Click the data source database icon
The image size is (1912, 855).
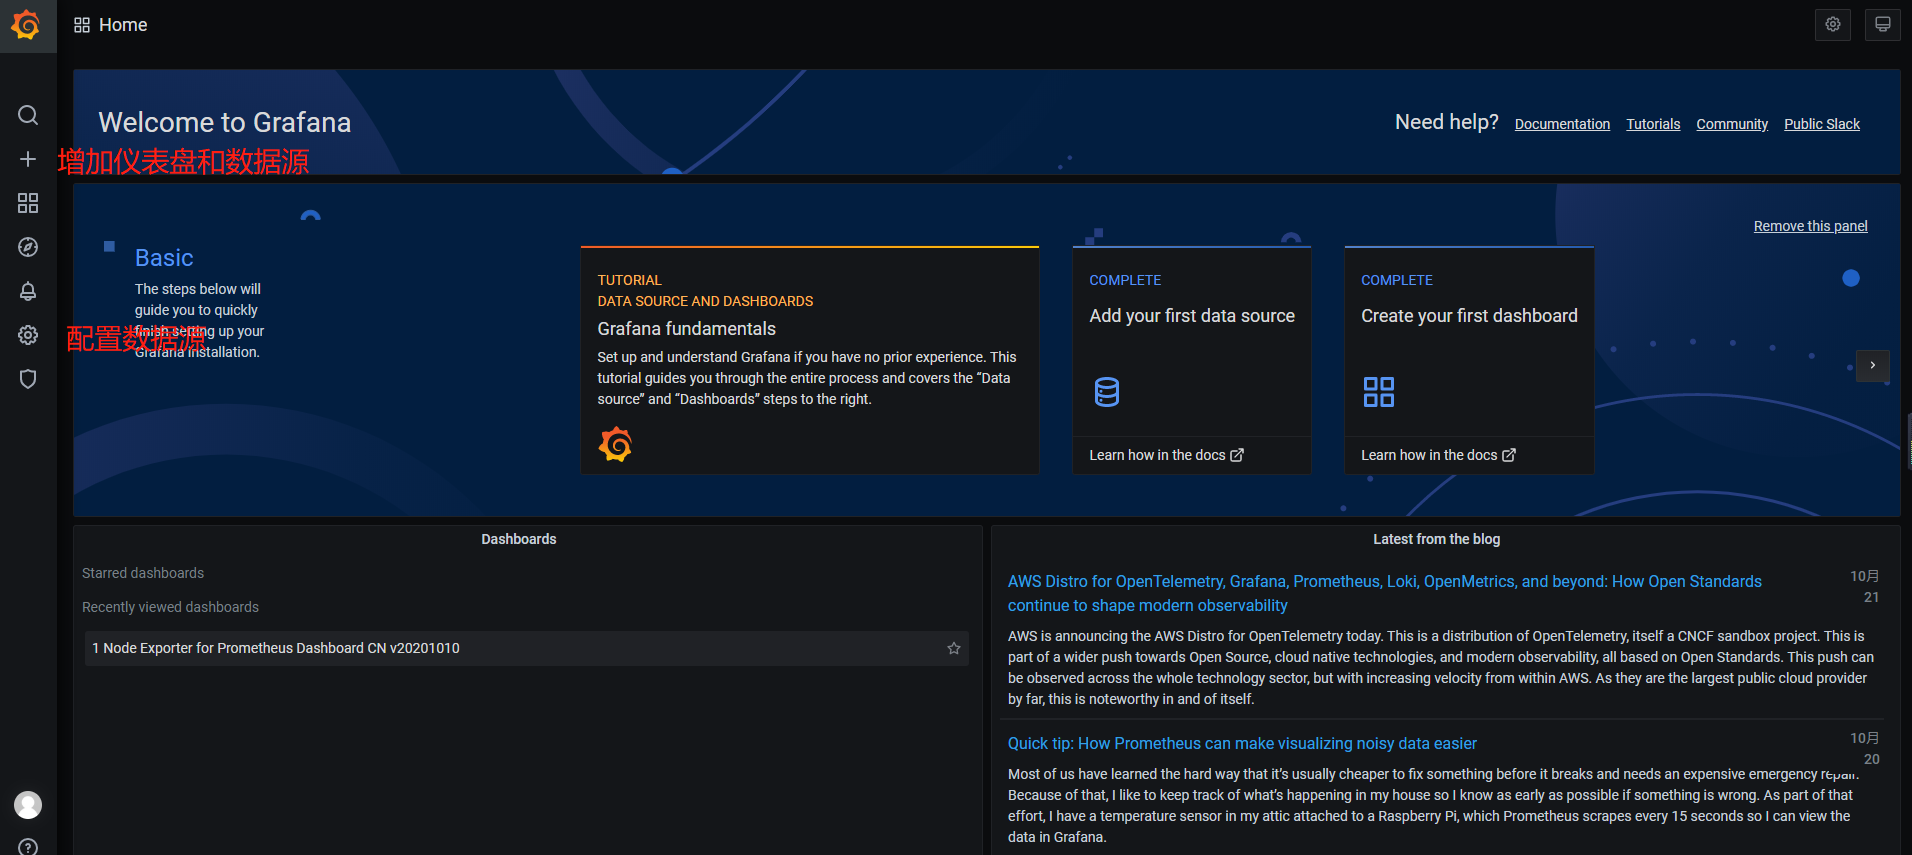tap(1107, 392)
